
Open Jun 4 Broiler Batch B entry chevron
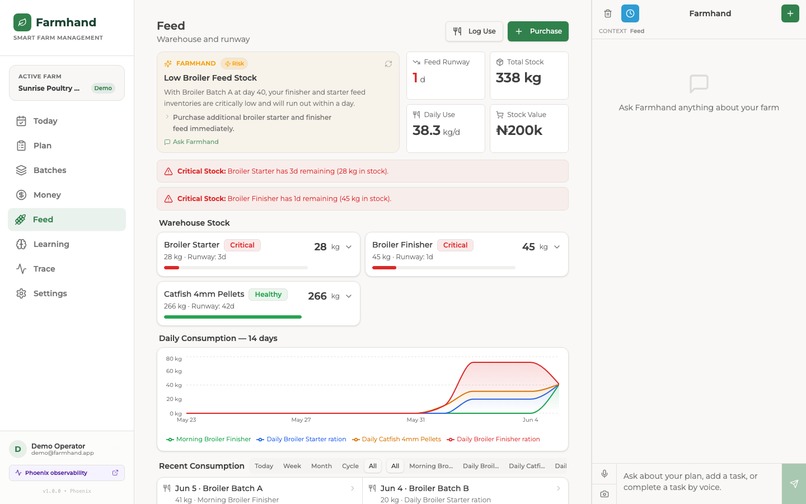pos(558,489)
